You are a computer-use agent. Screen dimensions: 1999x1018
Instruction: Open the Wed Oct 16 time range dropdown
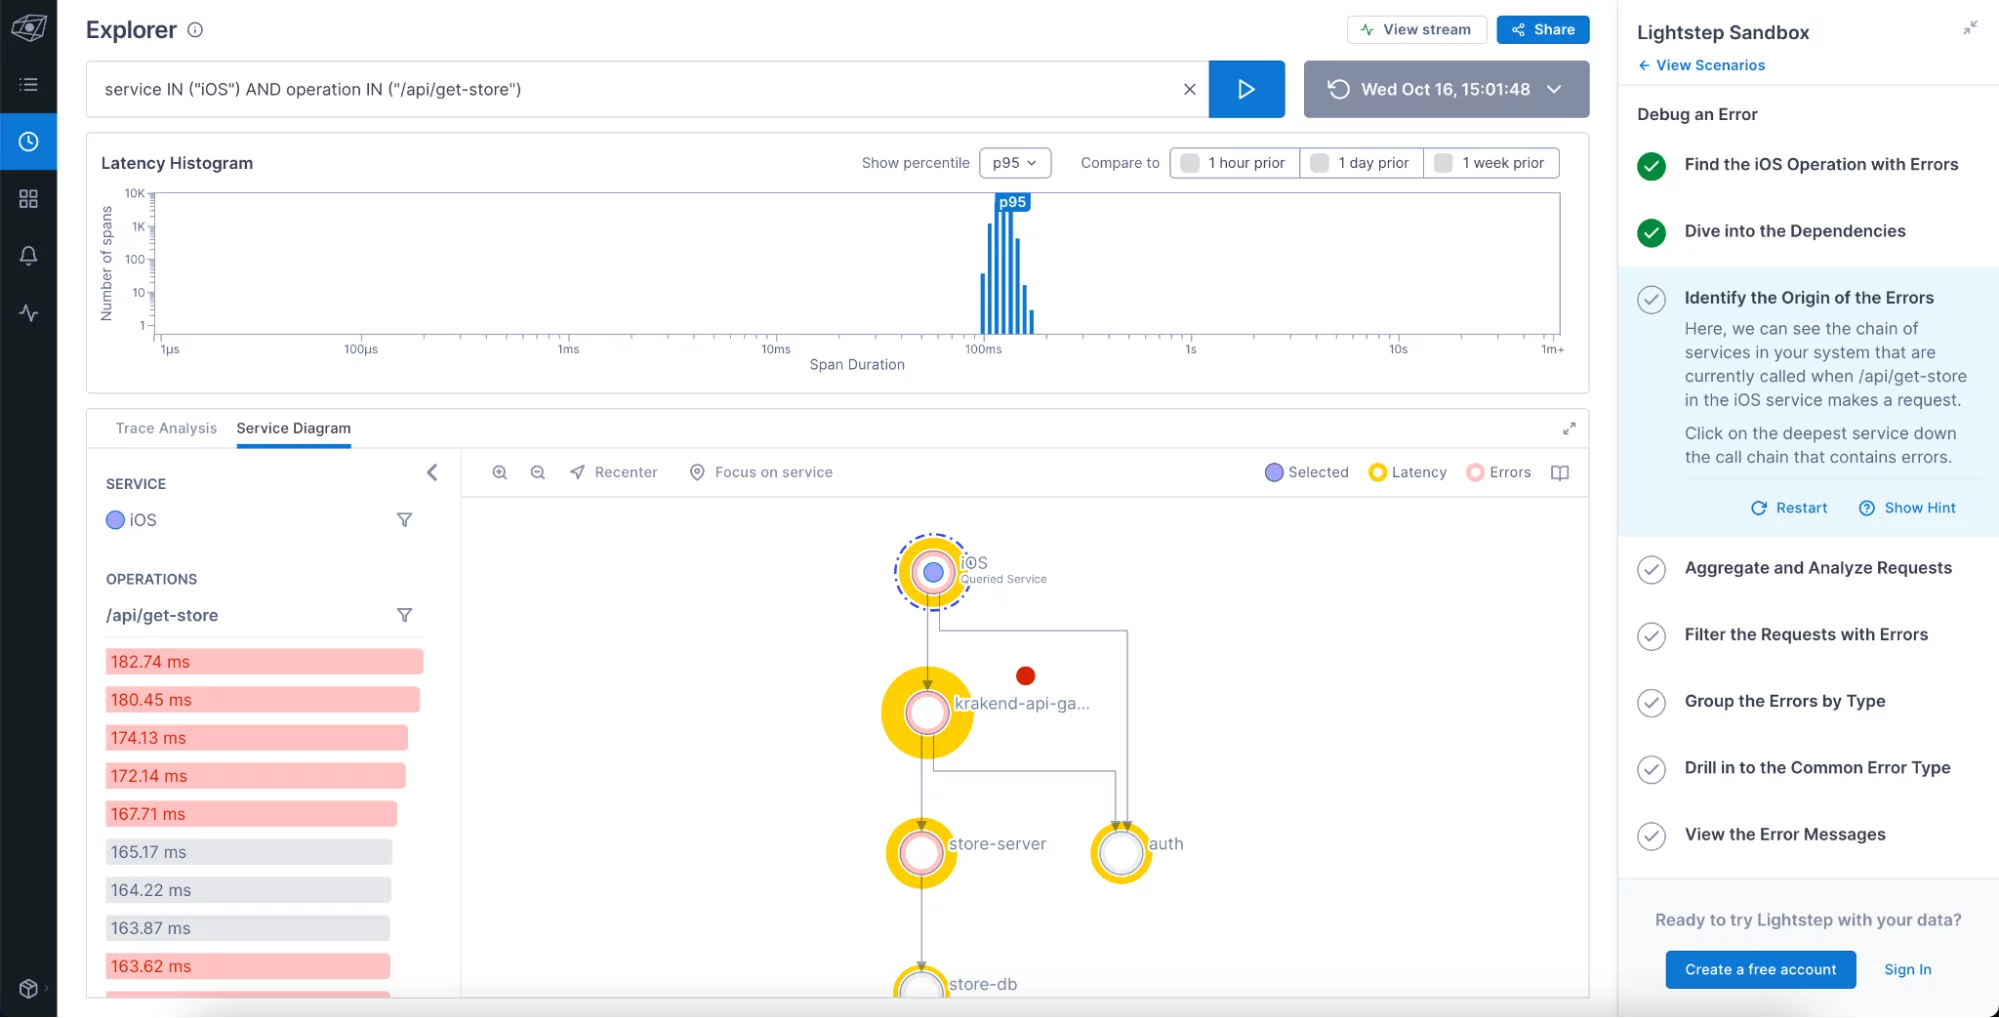pos(1445,89)
